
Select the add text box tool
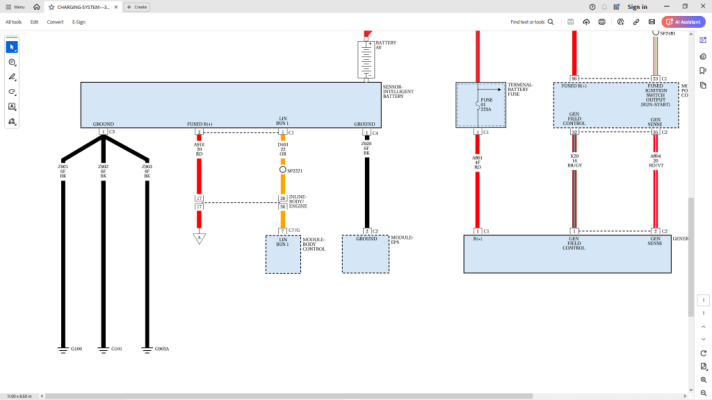(12, 107)
